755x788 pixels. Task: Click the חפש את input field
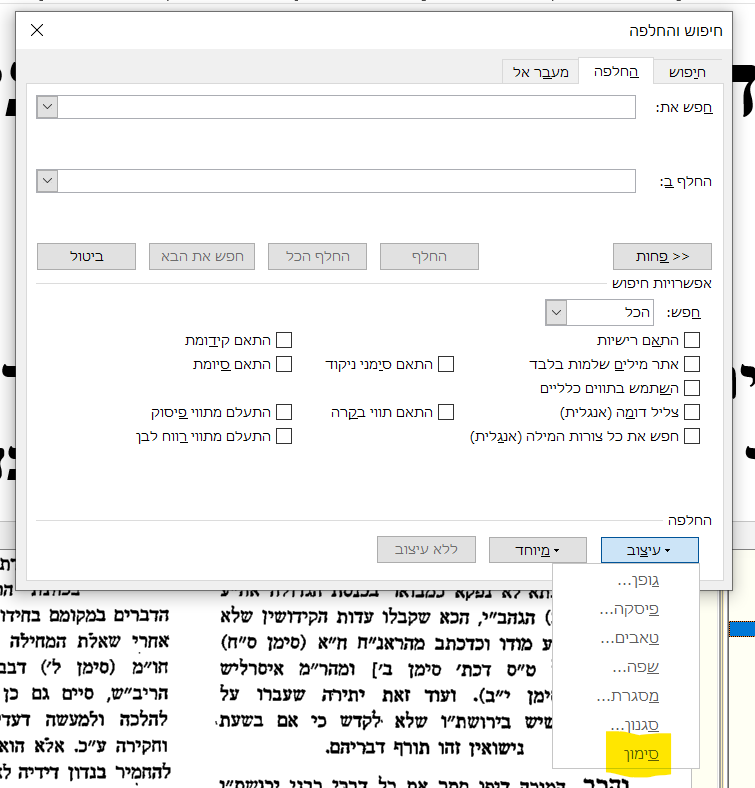(346, 107)
